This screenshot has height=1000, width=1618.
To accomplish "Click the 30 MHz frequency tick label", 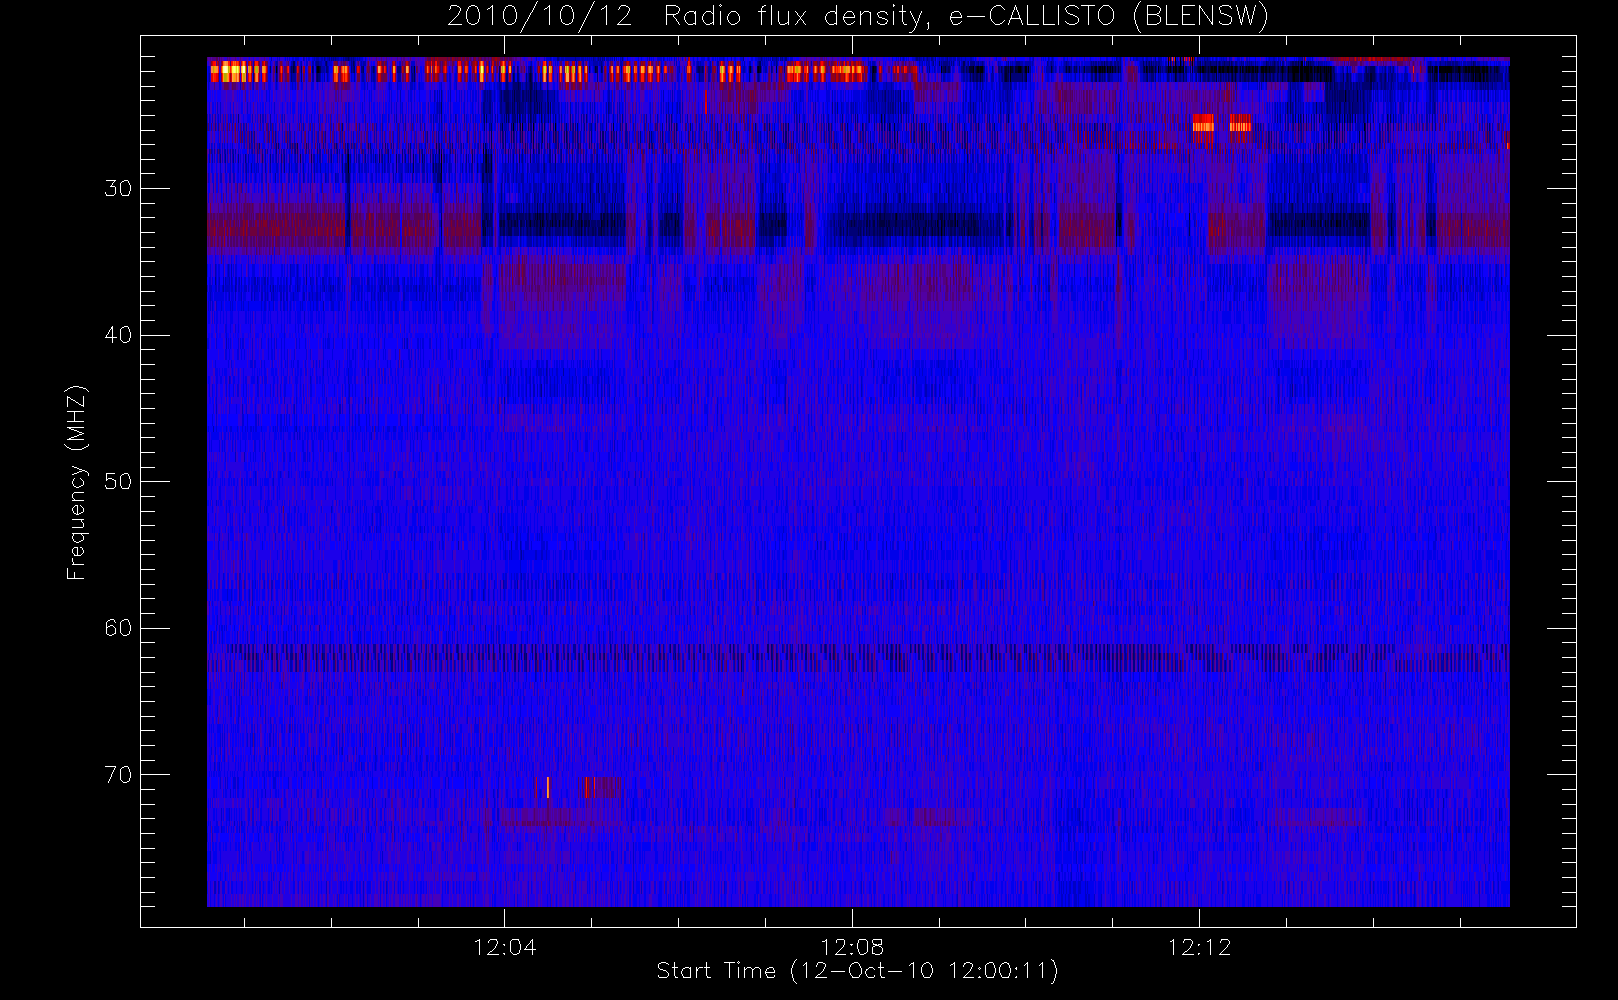I will 118,188.
